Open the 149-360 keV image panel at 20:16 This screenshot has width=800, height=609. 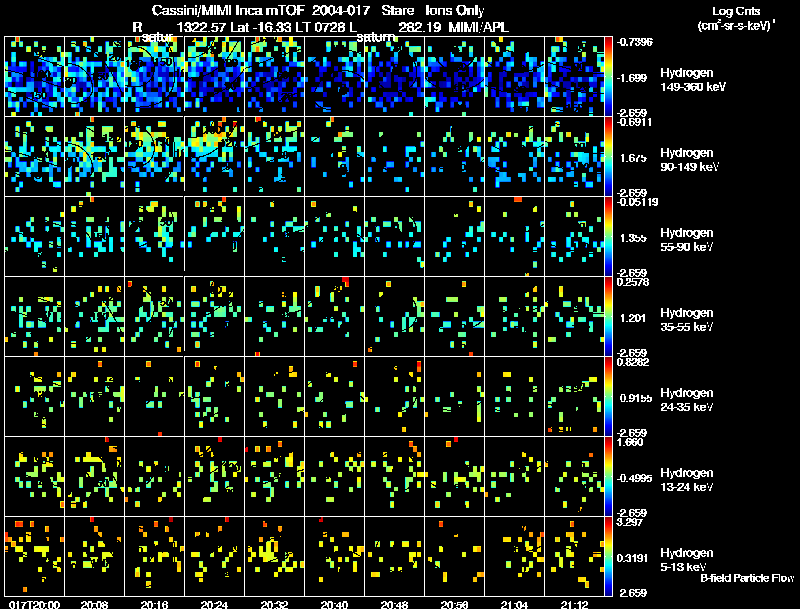tap(155, 76)
